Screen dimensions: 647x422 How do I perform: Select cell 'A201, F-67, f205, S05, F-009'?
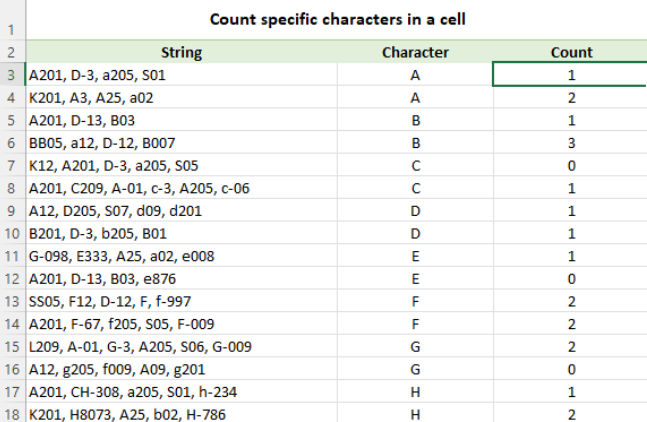point(182,324)
